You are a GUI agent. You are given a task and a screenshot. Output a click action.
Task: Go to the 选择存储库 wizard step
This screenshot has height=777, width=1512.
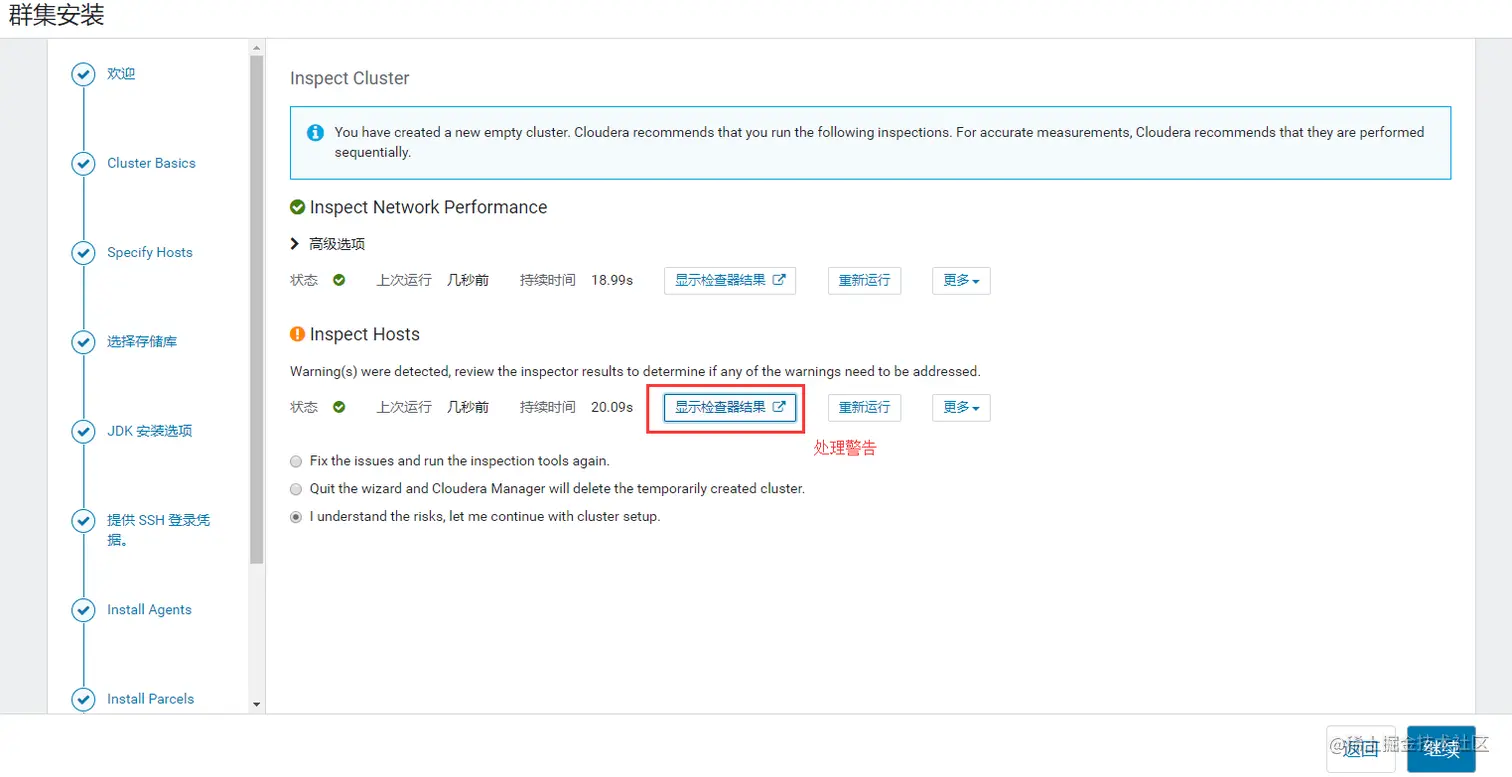[142, 342]
